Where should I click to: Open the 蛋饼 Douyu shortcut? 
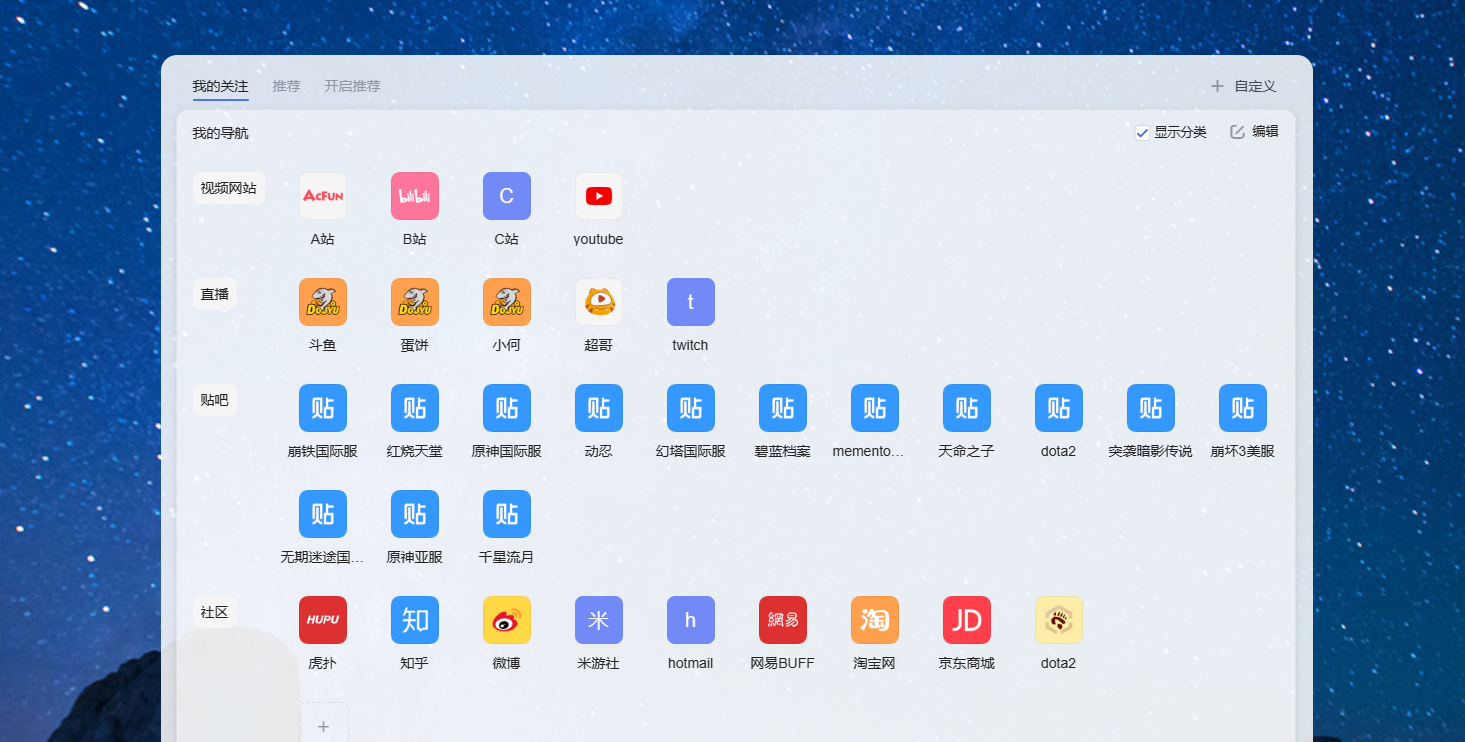point(415,302)
